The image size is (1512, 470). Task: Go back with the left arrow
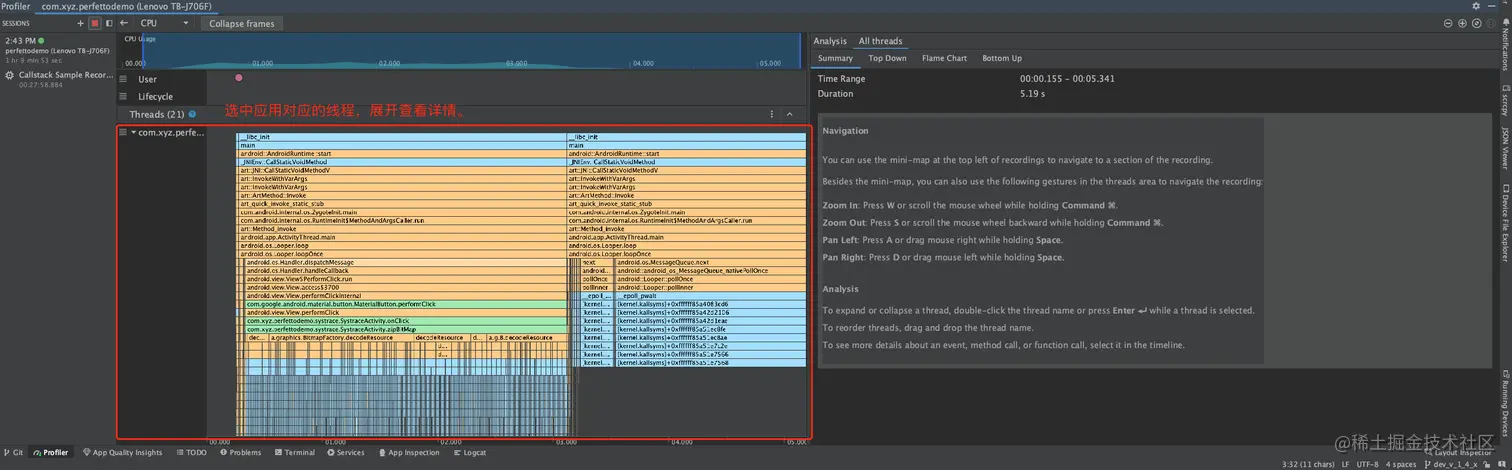[124, 22]
